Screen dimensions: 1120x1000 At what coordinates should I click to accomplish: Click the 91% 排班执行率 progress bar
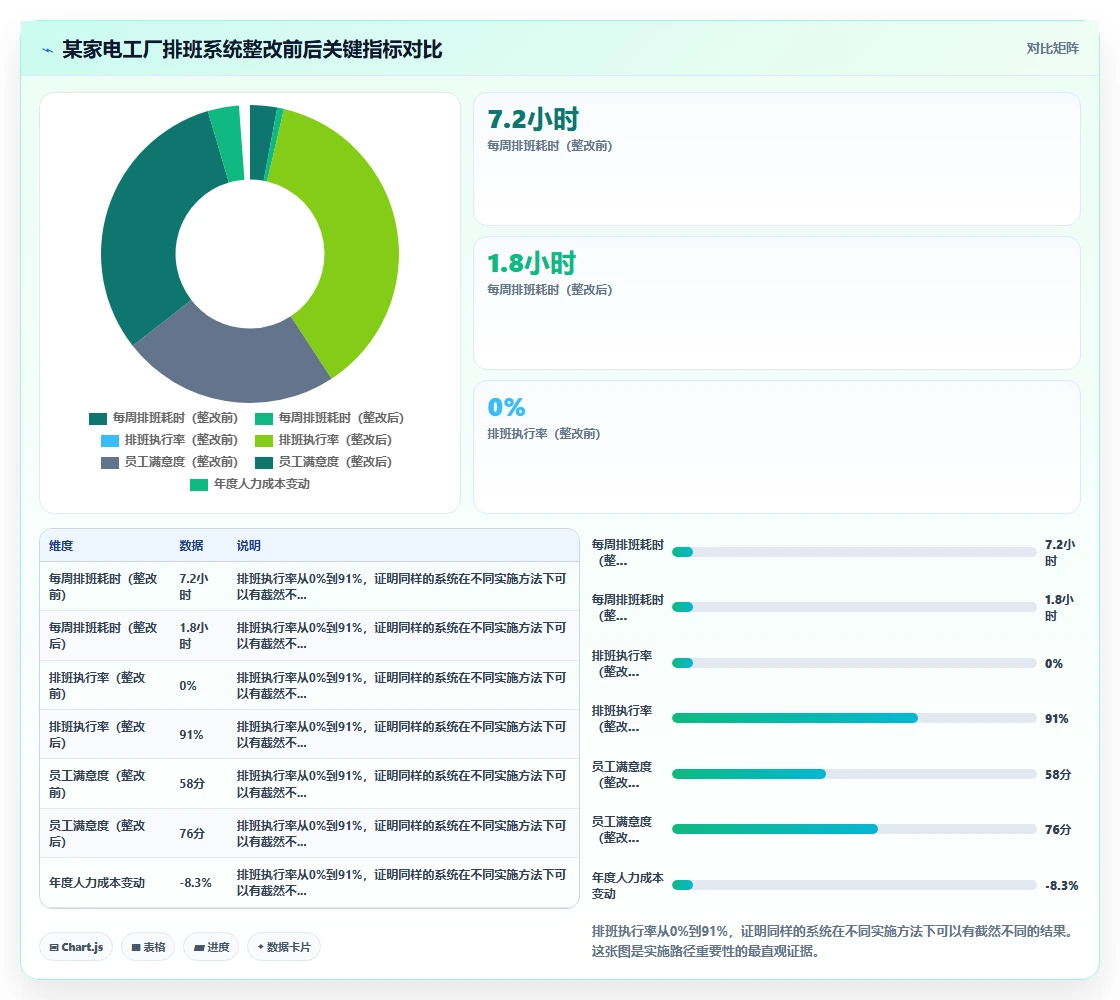click(x=854, y=718)
